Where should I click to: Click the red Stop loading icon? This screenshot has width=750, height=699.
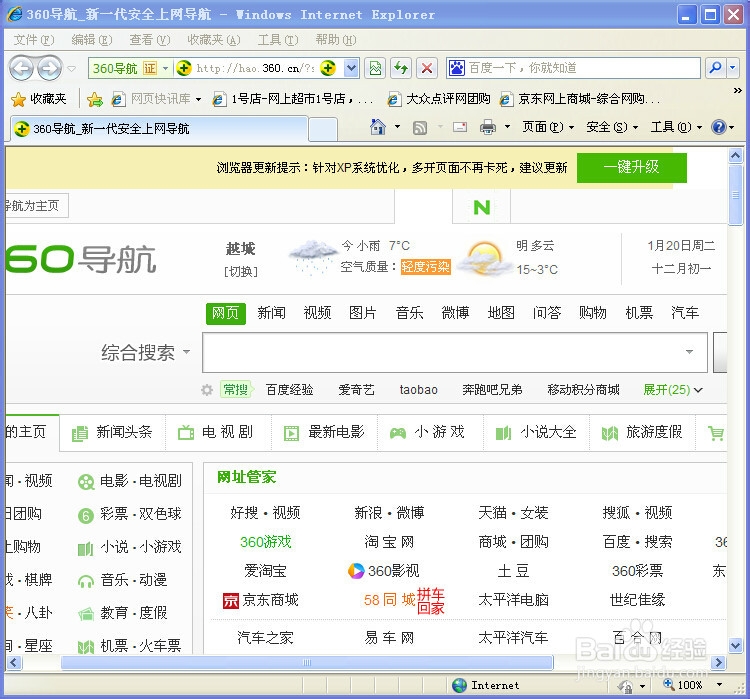click(427, 68)
